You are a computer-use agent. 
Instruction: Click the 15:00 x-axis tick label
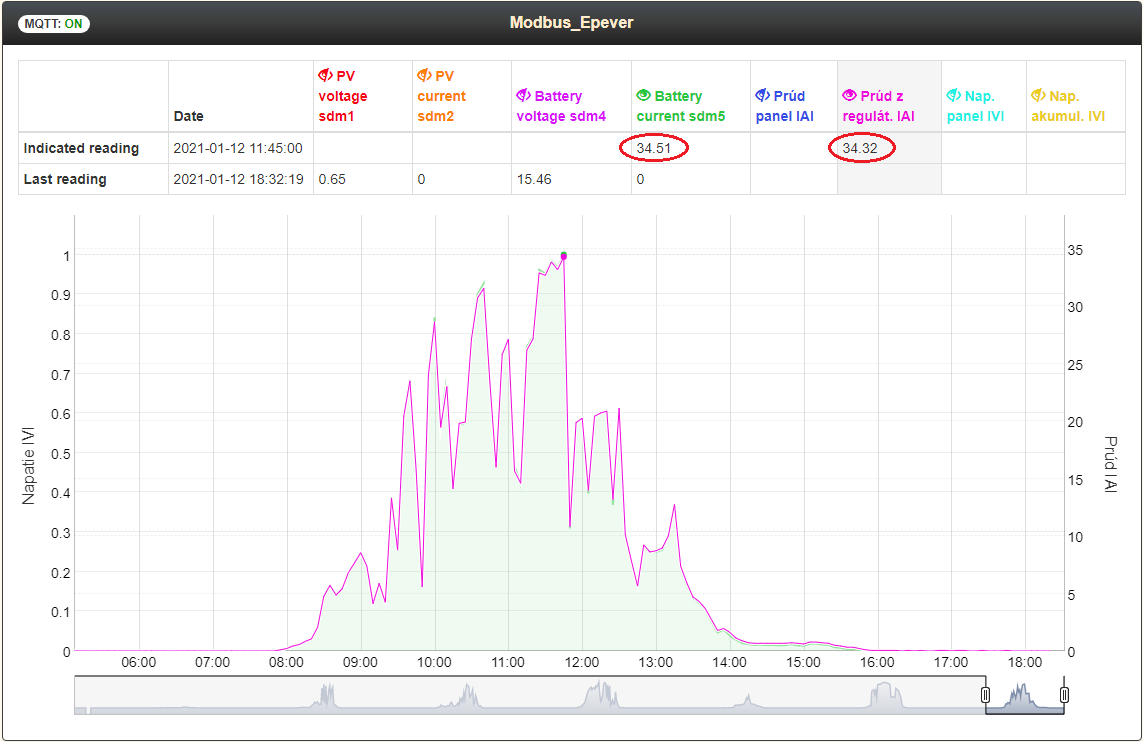803,662
